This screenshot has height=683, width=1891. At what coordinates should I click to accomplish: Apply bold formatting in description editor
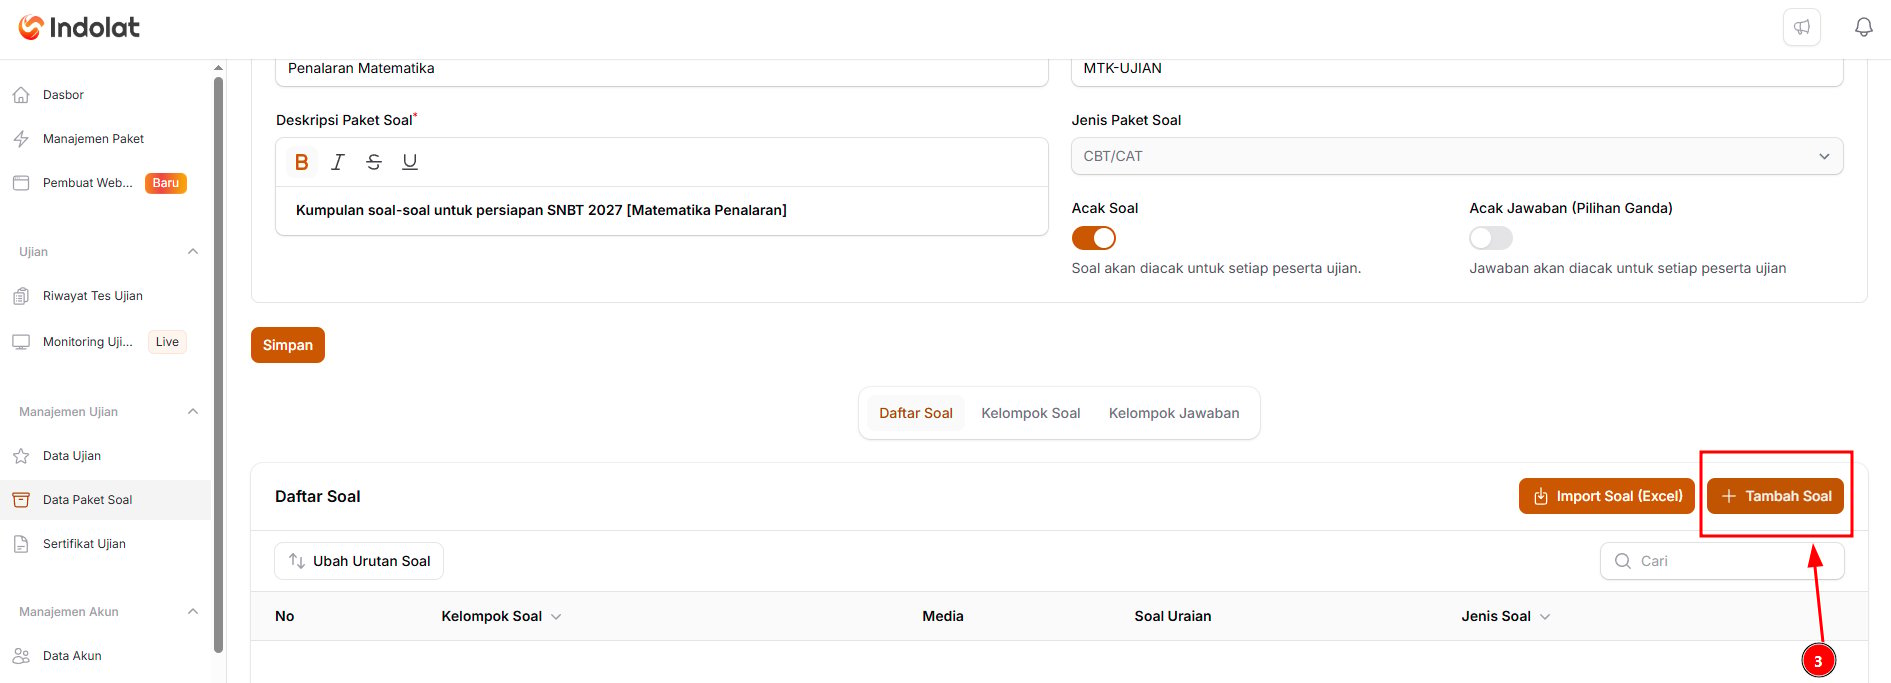[301, 162]
